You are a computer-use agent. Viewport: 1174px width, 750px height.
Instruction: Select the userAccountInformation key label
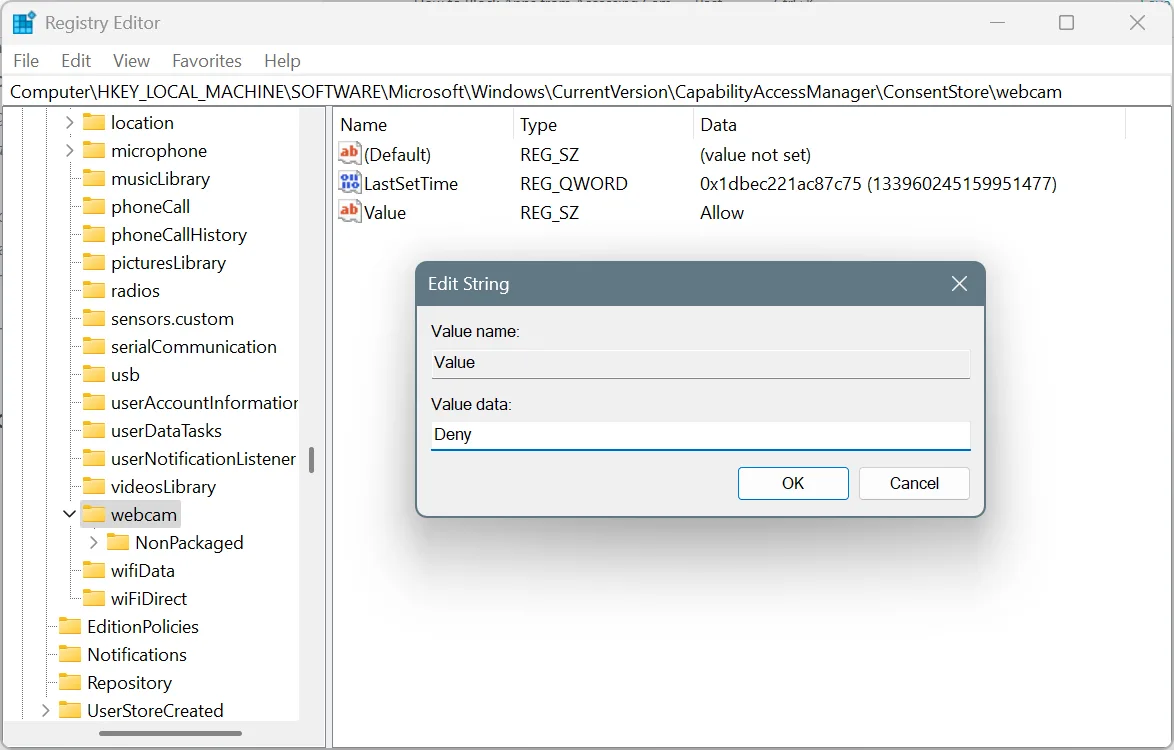pos(204,403)
